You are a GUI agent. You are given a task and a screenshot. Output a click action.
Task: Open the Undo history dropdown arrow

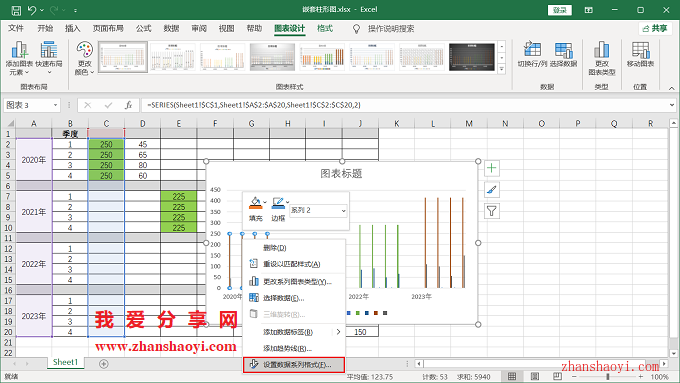(x=42, y=10)
